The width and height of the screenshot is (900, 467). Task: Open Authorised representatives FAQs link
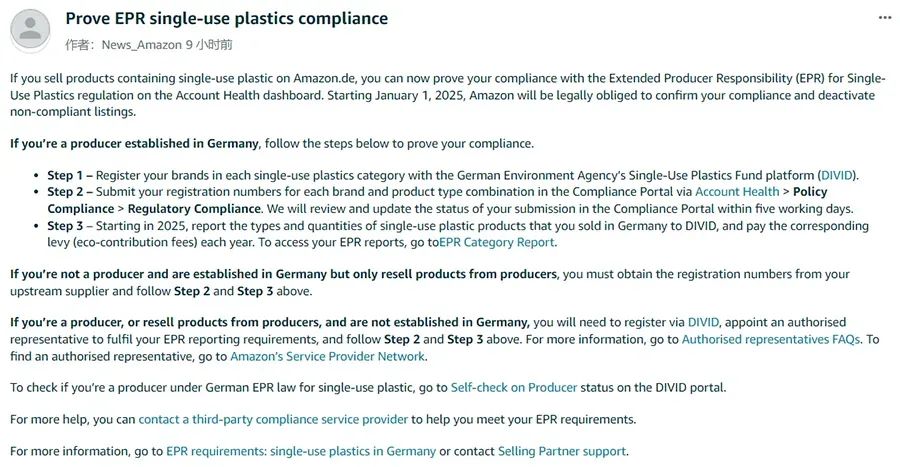click(x=770, y=339)
